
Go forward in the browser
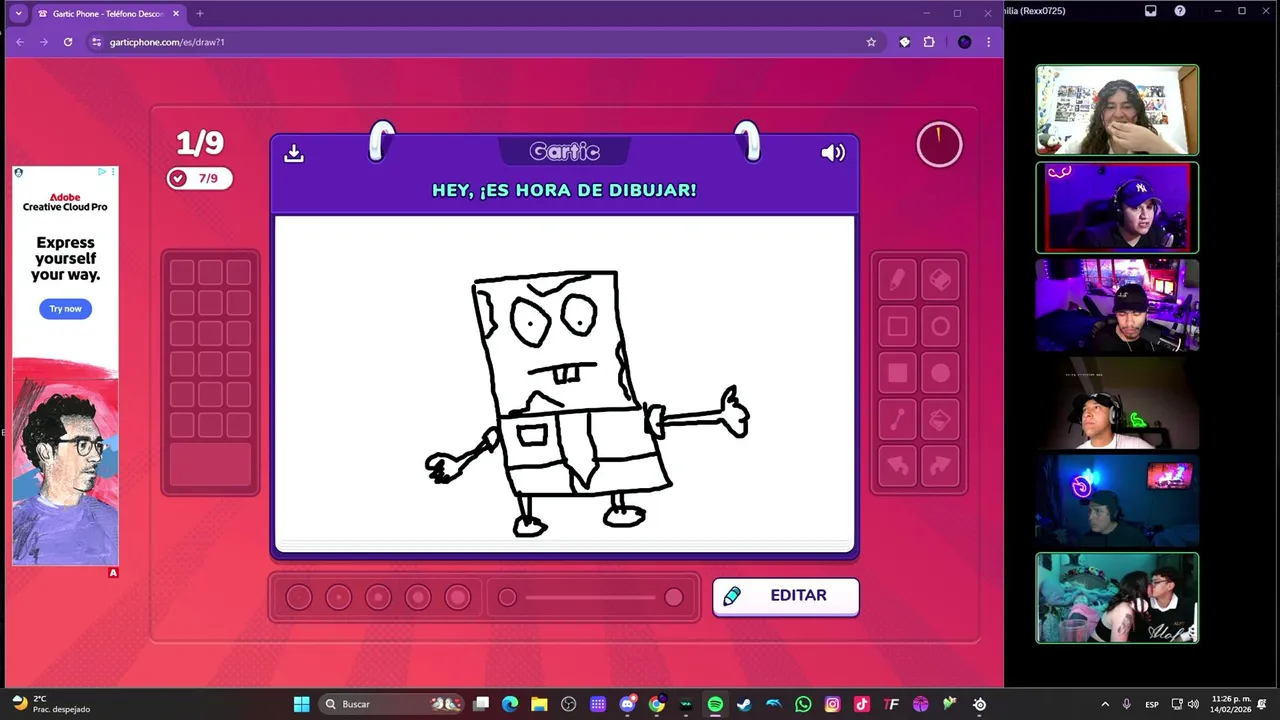click(x=43, y=42)
